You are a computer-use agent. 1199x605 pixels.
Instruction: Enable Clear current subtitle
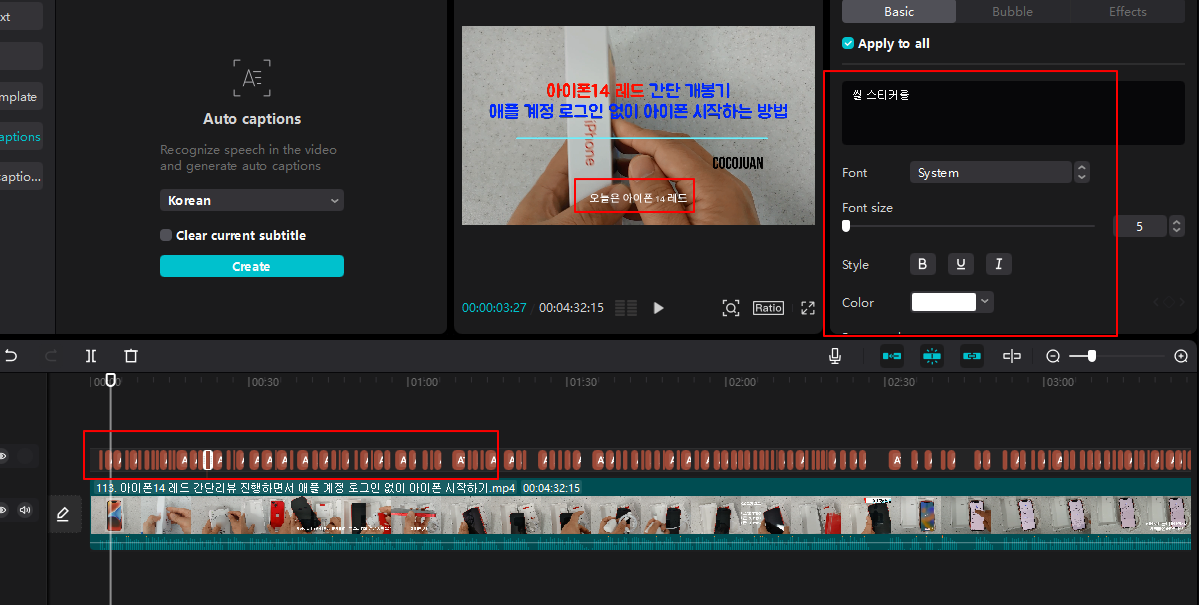click(166, 235)
